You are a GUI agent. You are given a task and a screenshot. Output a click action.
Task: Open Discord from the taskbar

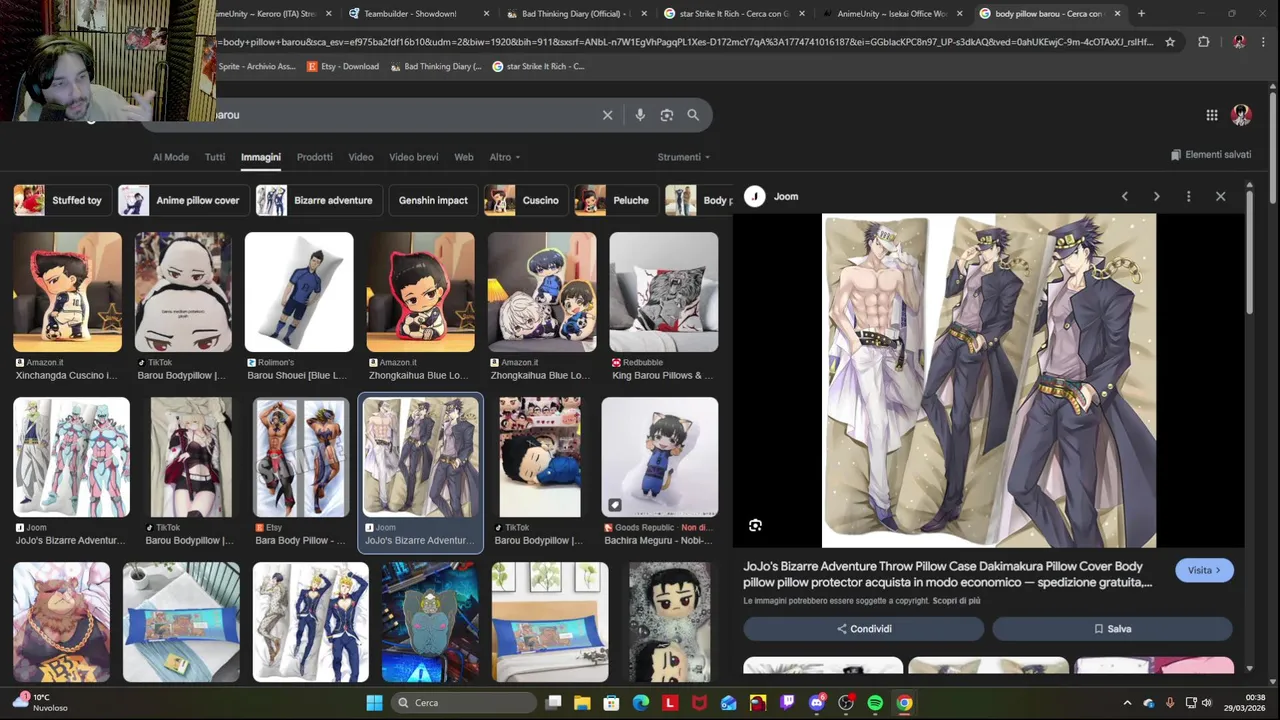817,703
